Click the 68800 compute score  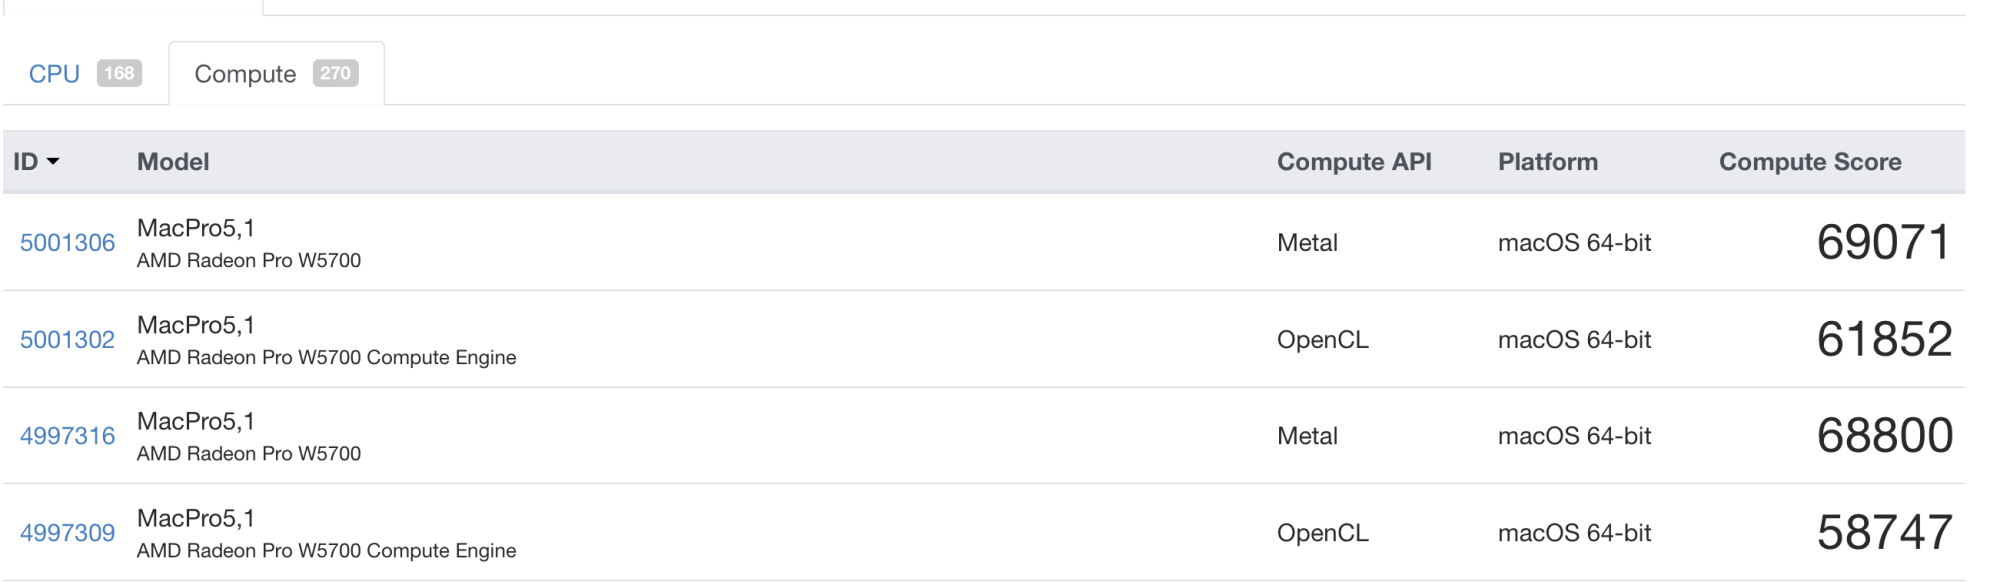(1884, 436)
